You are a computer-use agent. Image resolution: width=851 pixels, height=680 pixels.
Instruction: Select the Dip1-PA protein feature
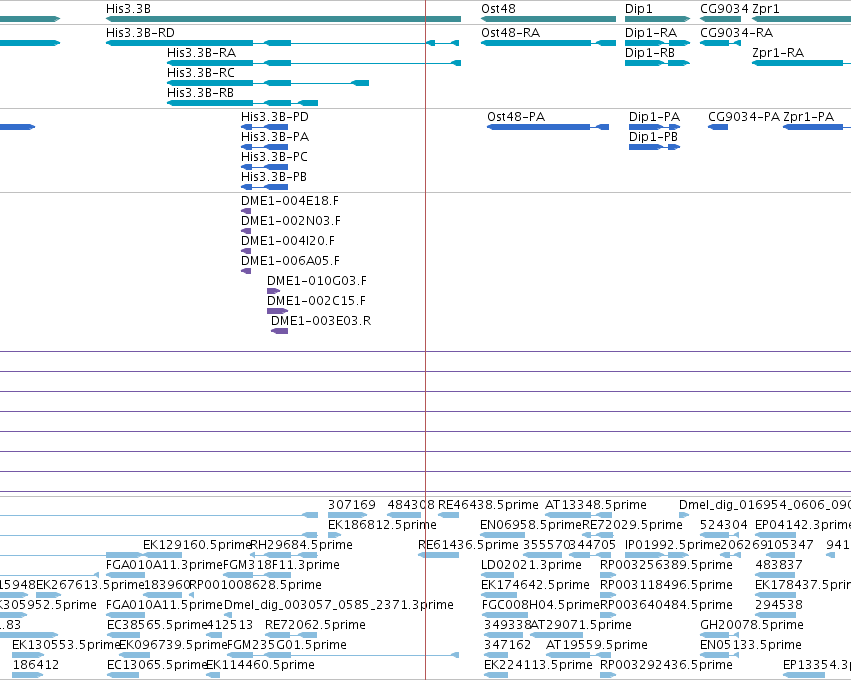pos(654,127)
